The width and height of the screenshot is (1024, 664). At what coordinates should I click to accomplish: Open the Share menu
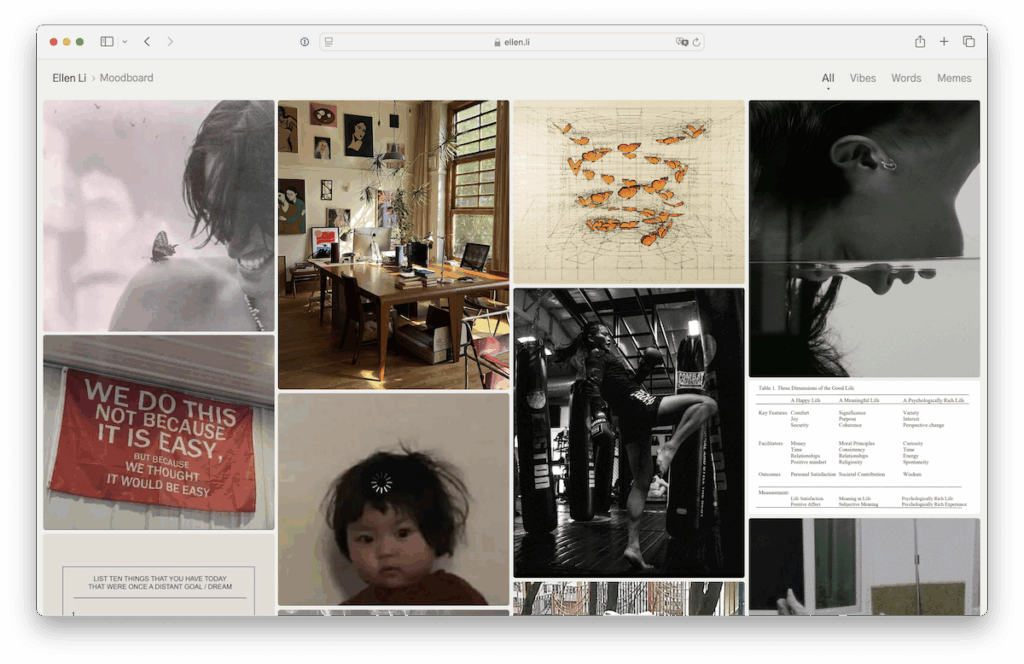(x=920, y=42)
